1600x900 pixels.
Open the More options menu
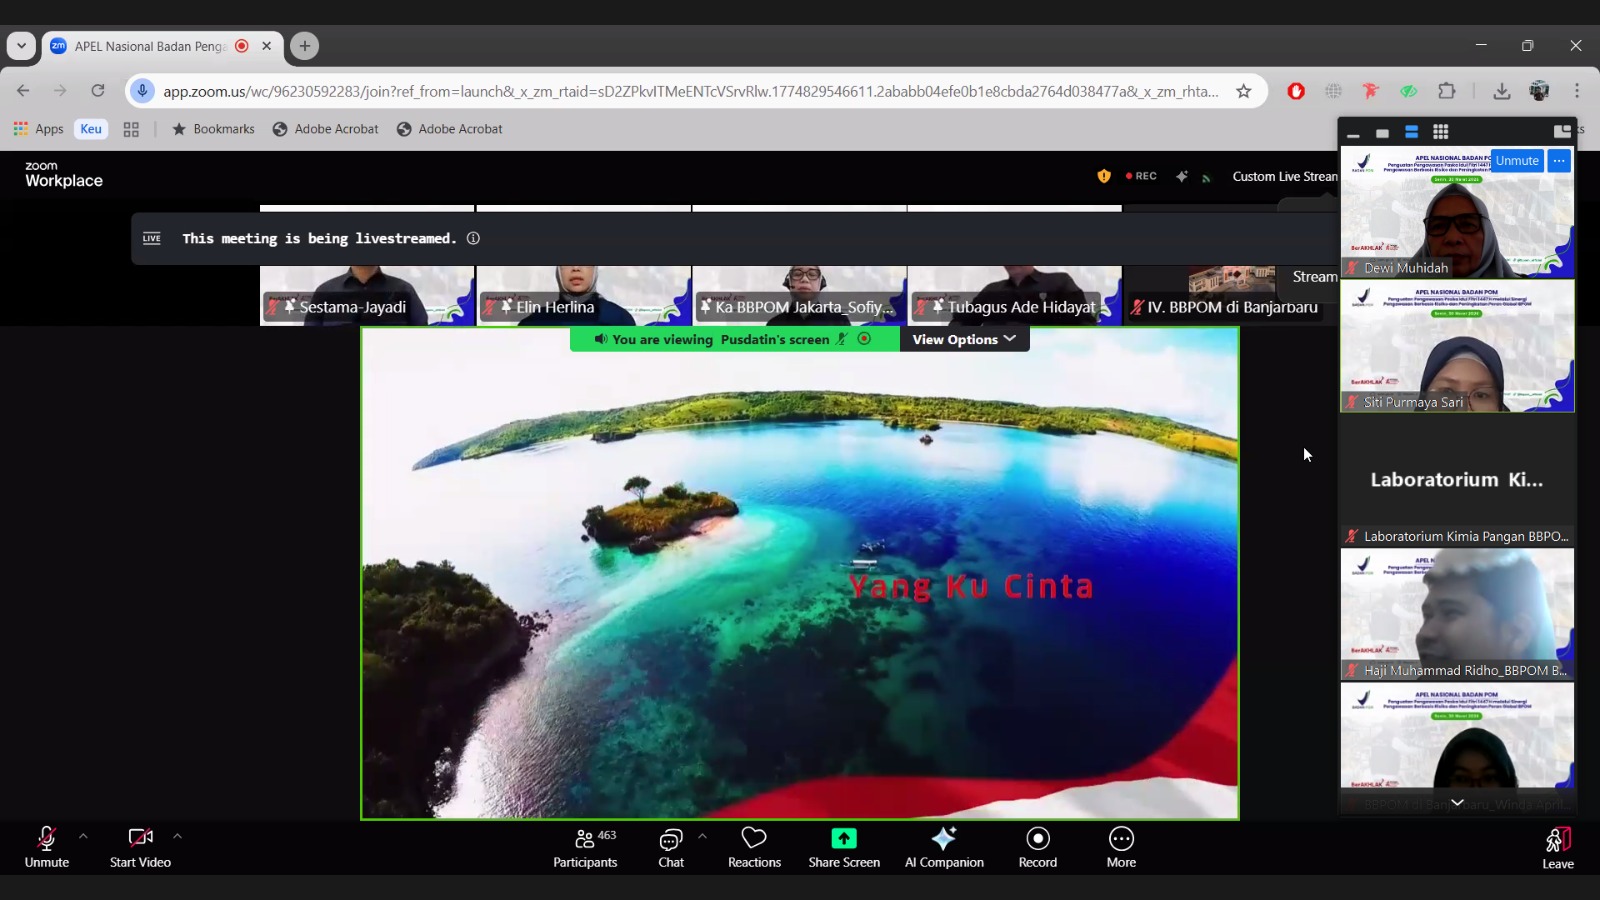(1121, 847)
